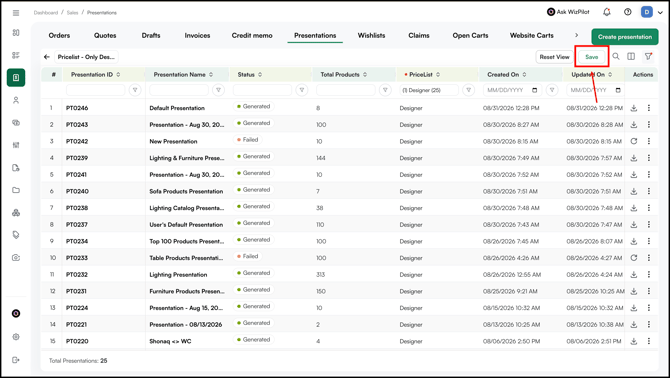Retry failed presentation PT0242
The width and height of the screenshot is (670, 378).
click(634, 141)
